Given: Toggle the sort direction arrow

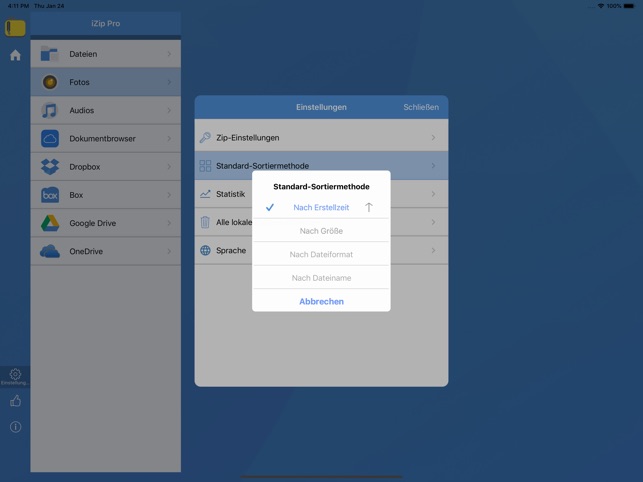Looking at the screenshot, I should point(368,207).
